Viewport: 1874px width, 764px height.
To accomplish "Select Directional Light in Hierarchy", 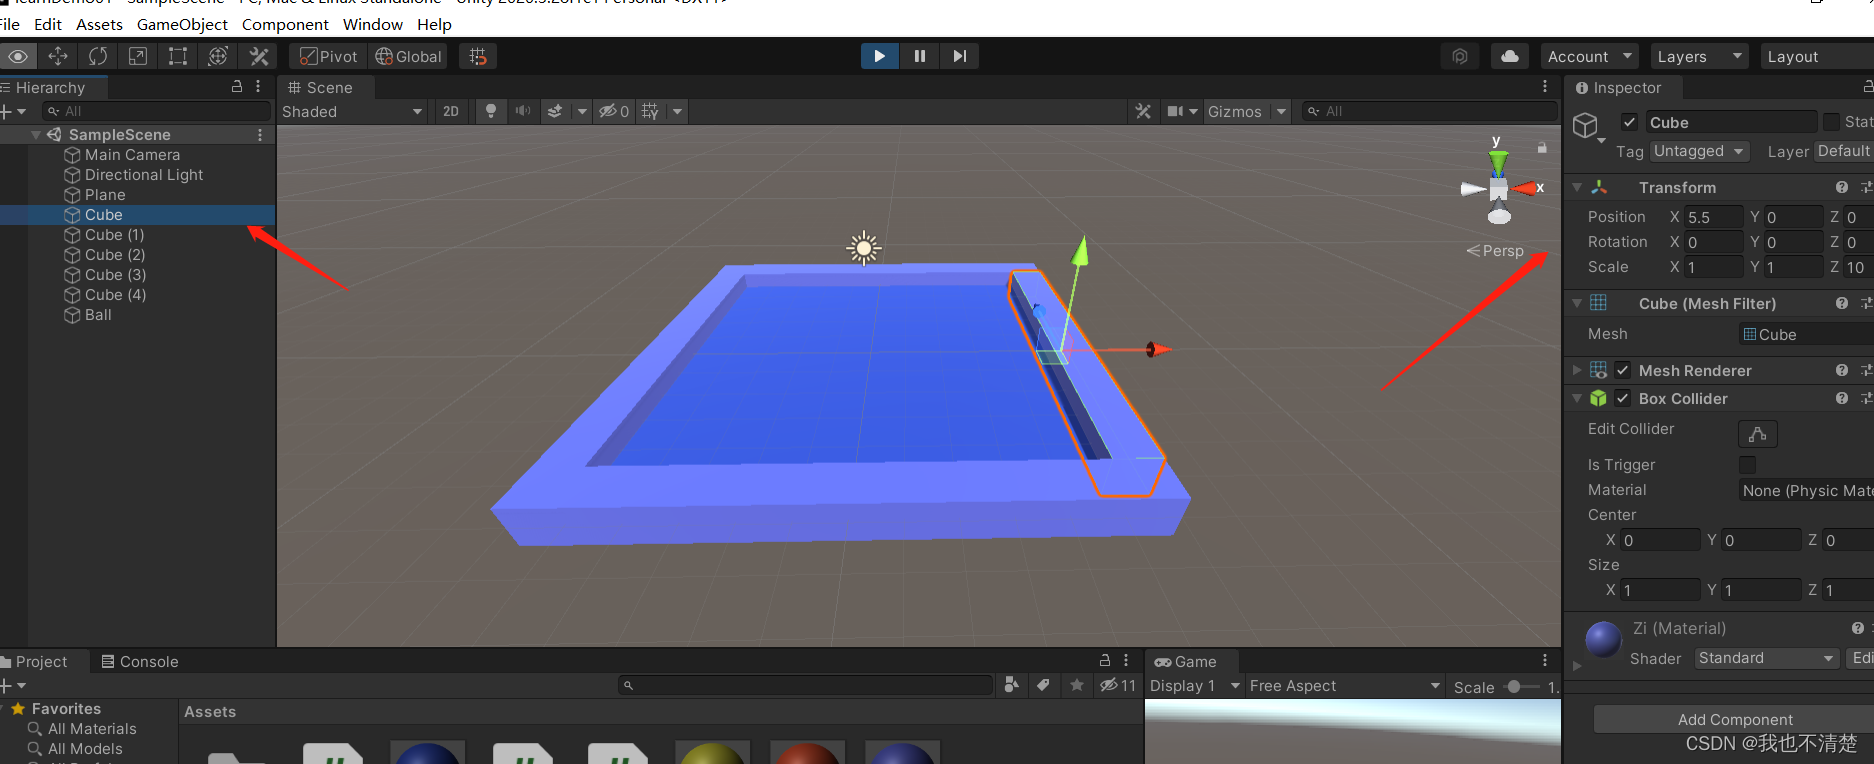I will pos(143,175).
